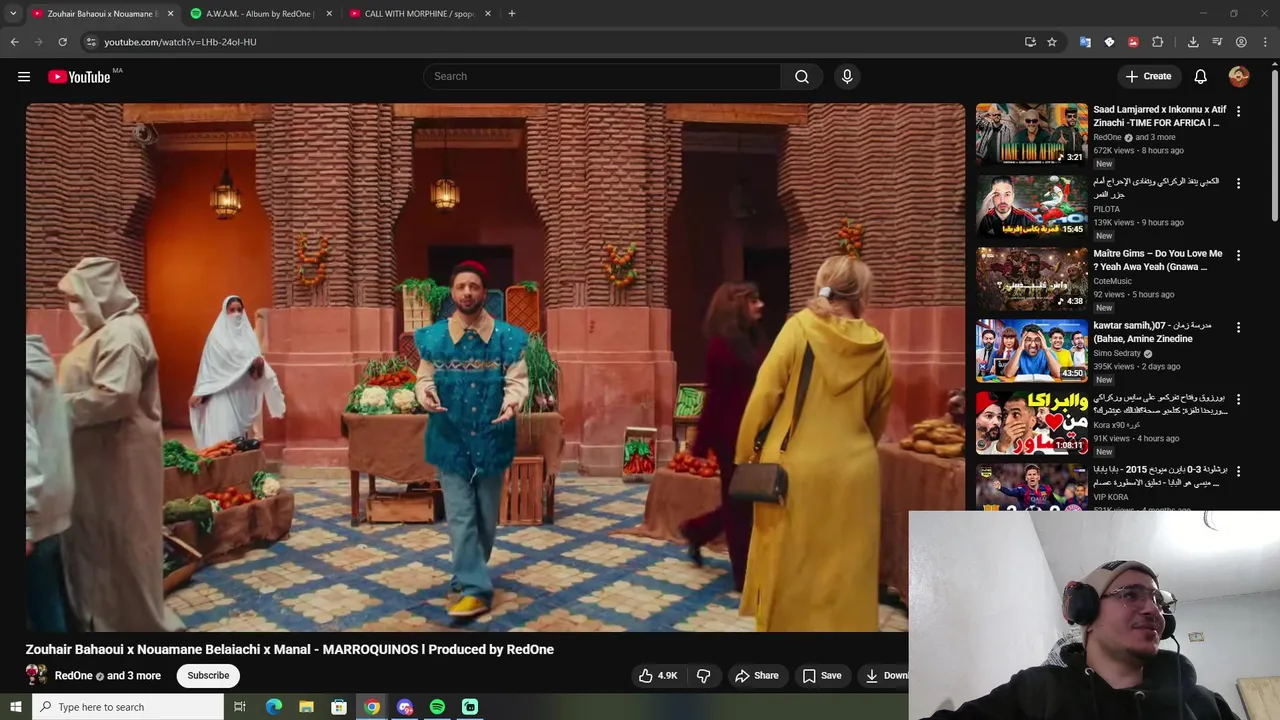
Task: Open Task View on the taskbar
Action: pyautogui.click(x=240, y=707)
